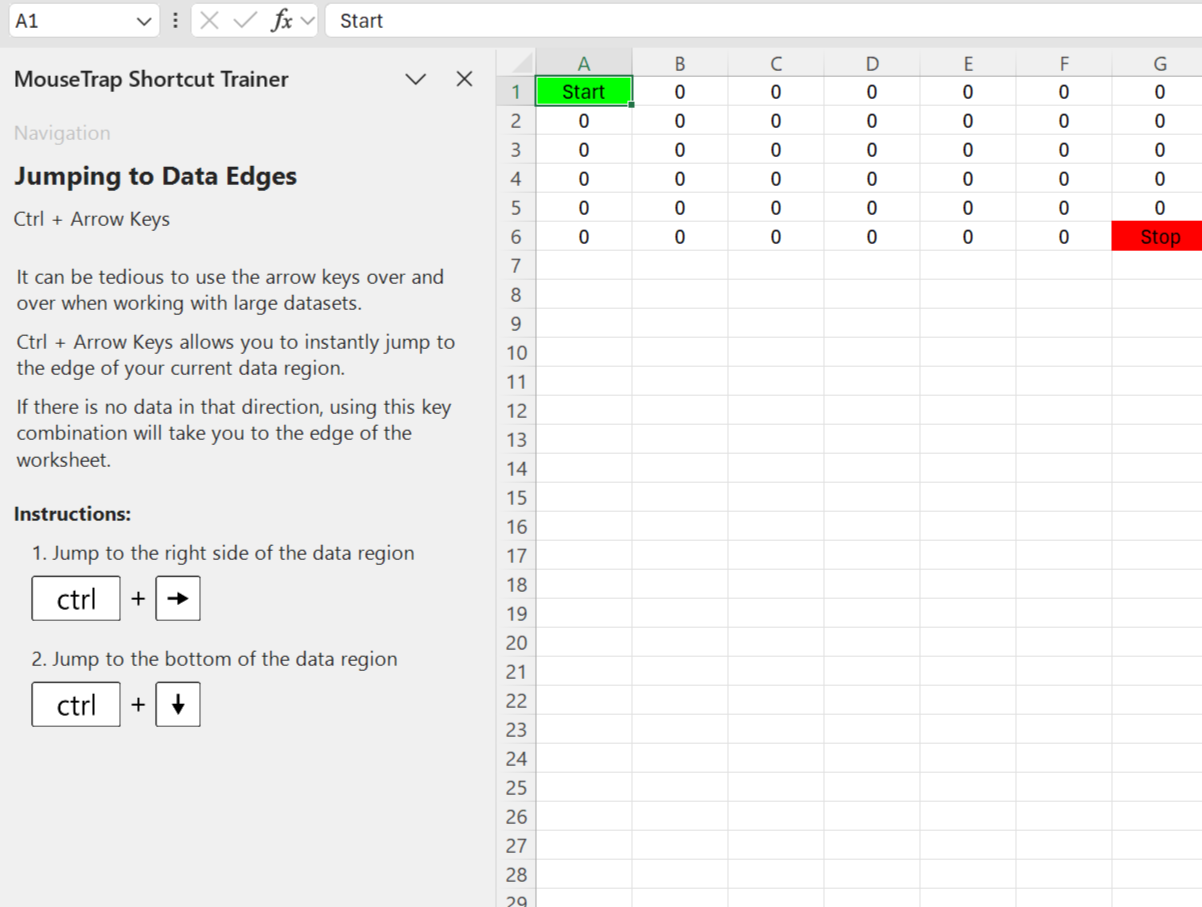This screenshot has height=907, width=1202.
Task: Select cell B2 containing 0
Action: [x=679, y=120]
